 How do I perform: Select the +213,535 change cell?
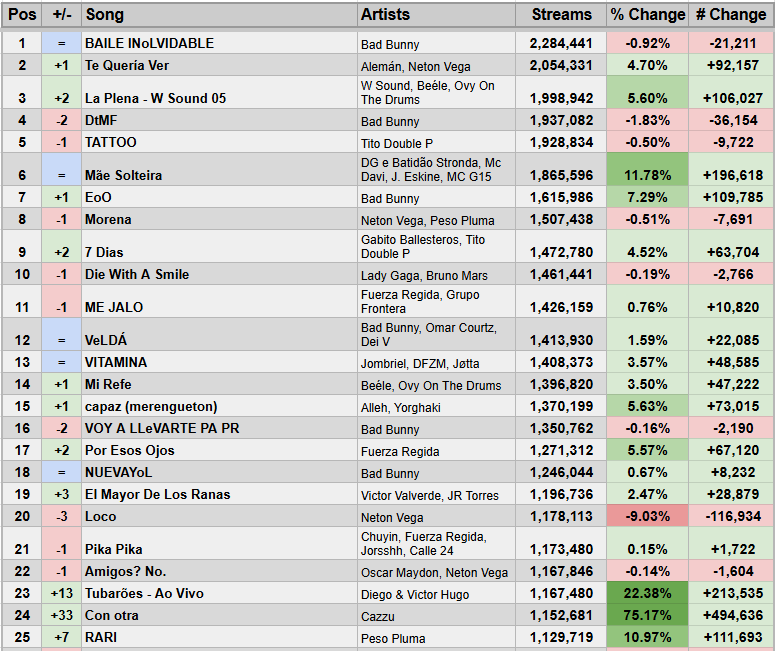tap(731, 593)
